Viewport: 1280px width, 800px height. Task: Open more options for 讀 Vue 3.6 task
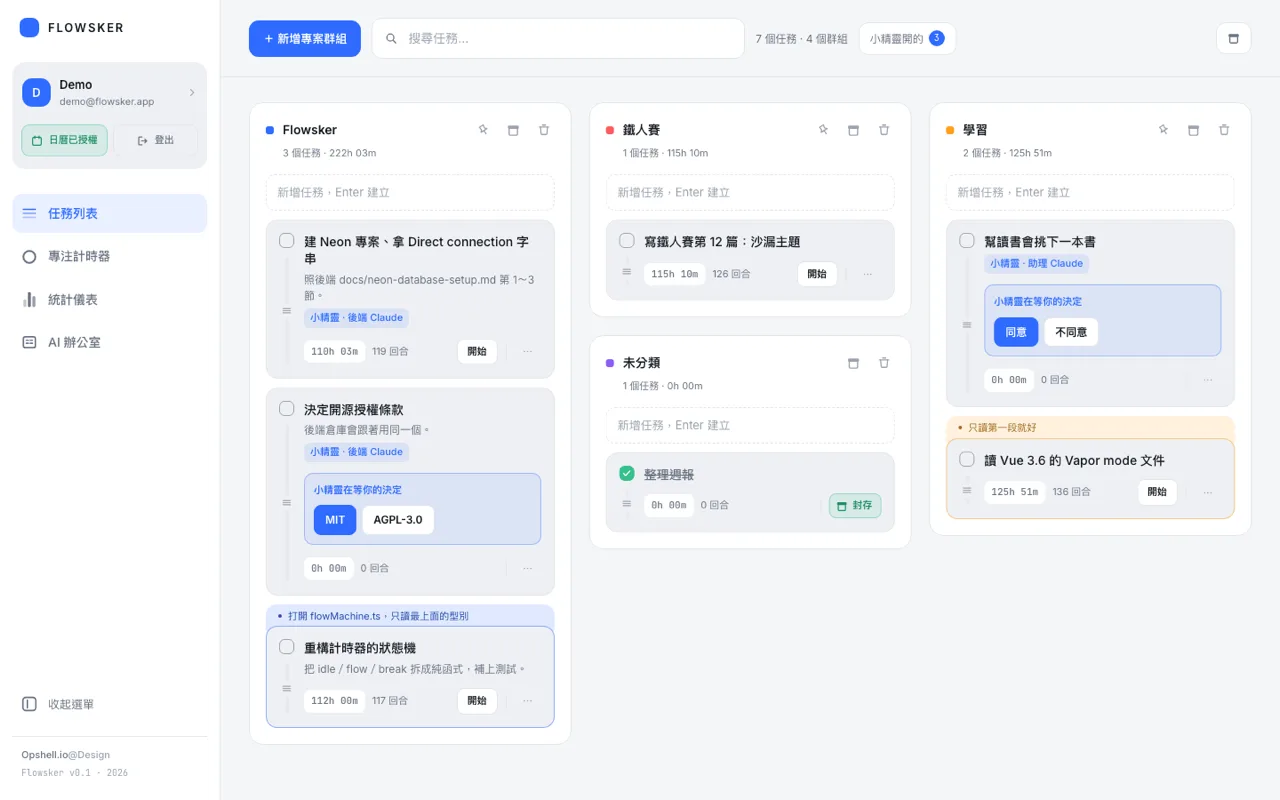[1208, 492]
